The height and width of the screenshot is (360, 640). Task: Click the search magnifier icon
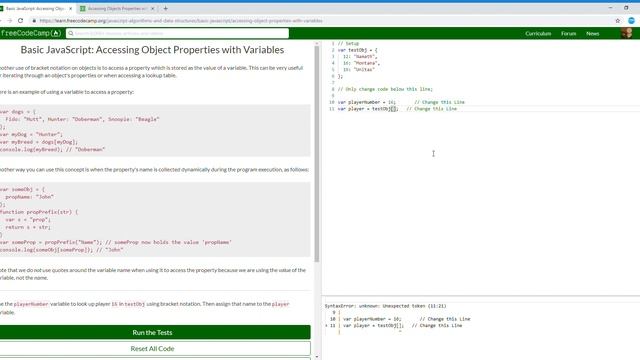(x=71, y=33)
